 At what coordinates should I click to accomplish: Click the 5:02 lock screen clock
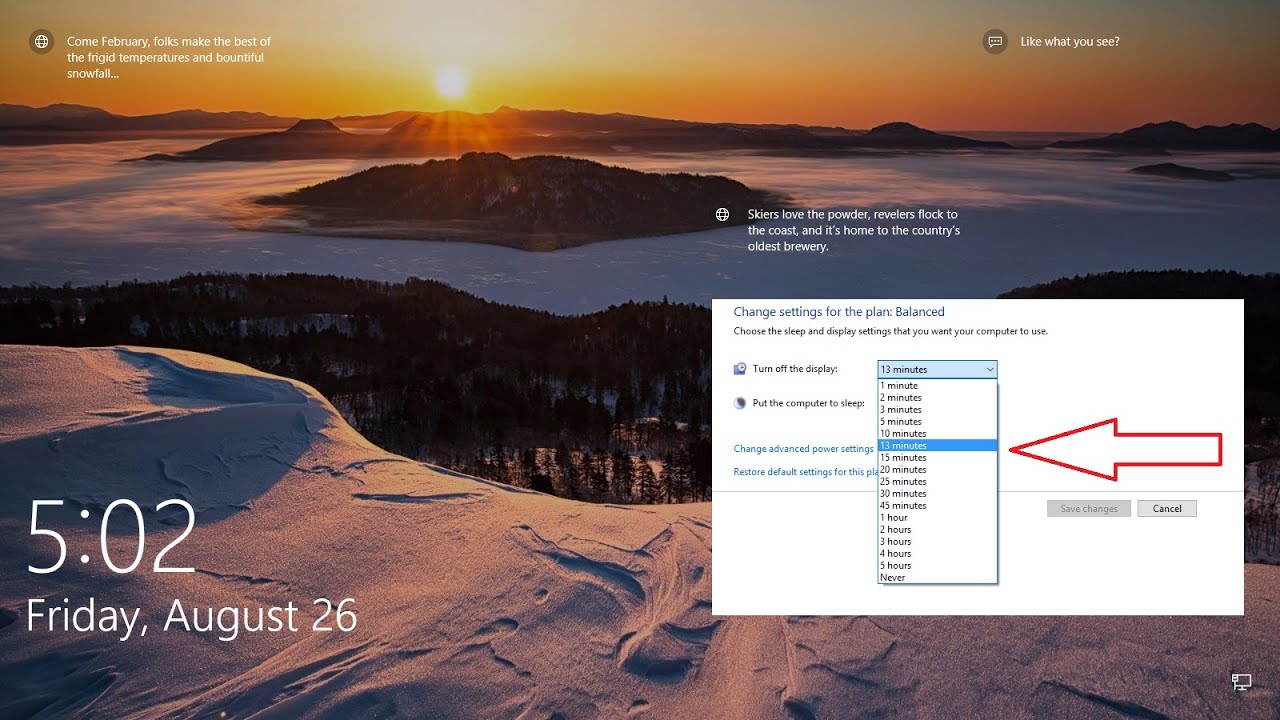(112, 537)
